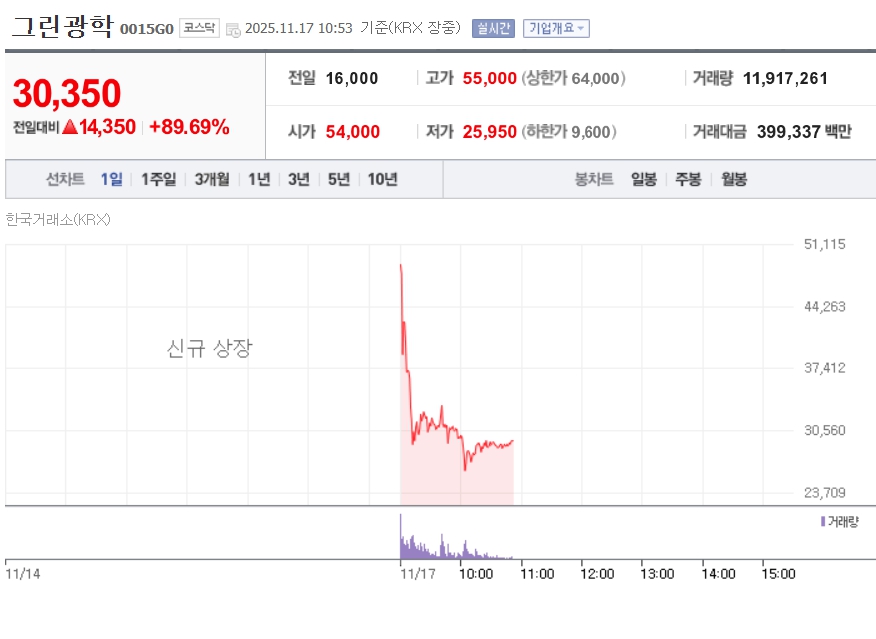Display the 5년 chart range
The height and width of the screenshot is (639, 876).
click(338, 179)
